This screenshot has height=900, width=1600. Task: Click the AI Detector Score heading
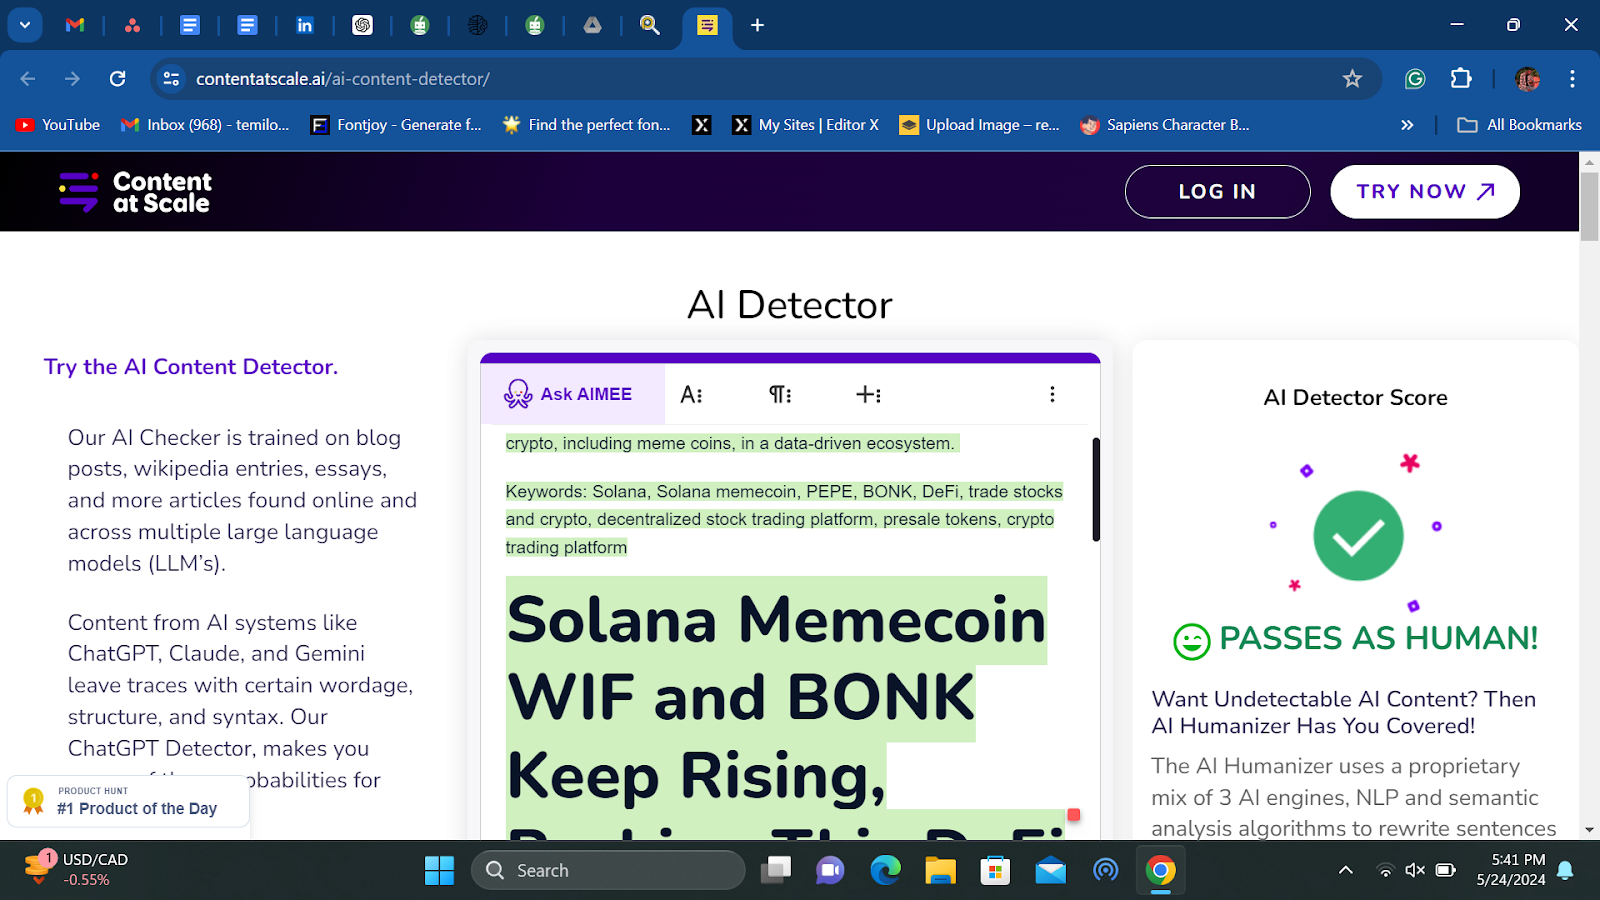point(1355,398)
